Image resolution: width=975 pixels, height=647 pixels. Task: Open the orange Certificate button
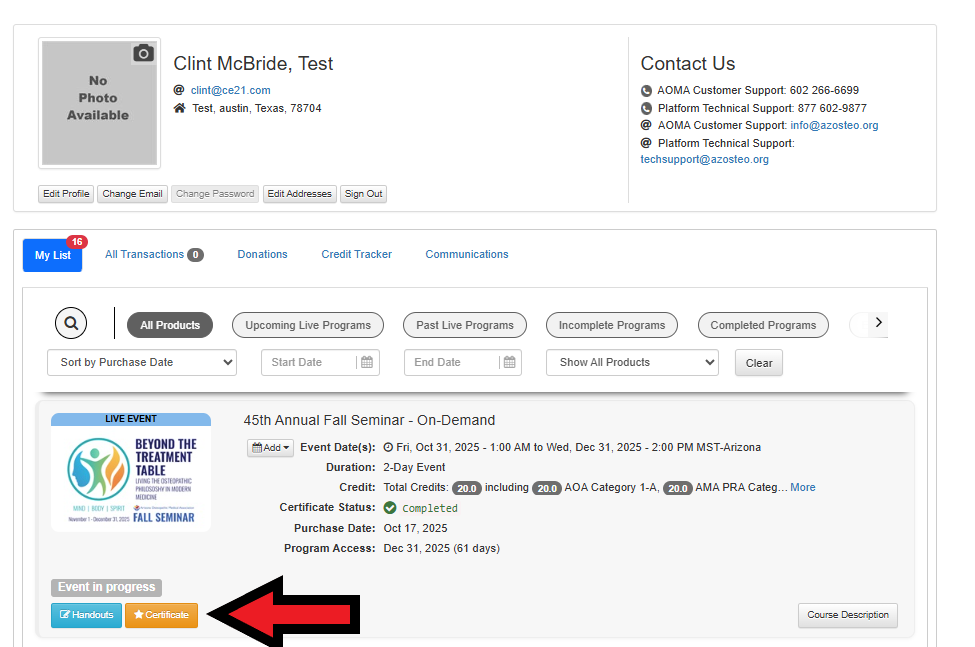[161, 615]
